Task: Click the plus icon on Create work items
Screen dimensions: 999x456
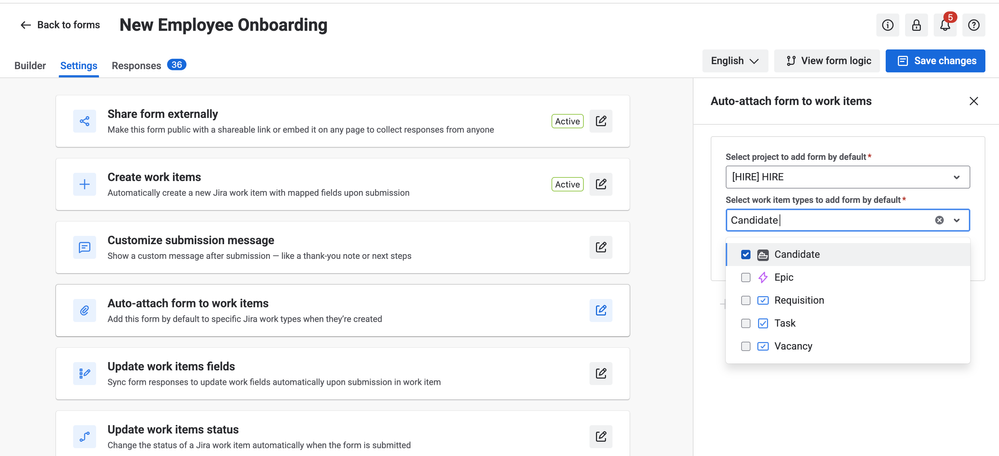Action: pyautogui.click(x=85, y=184)
